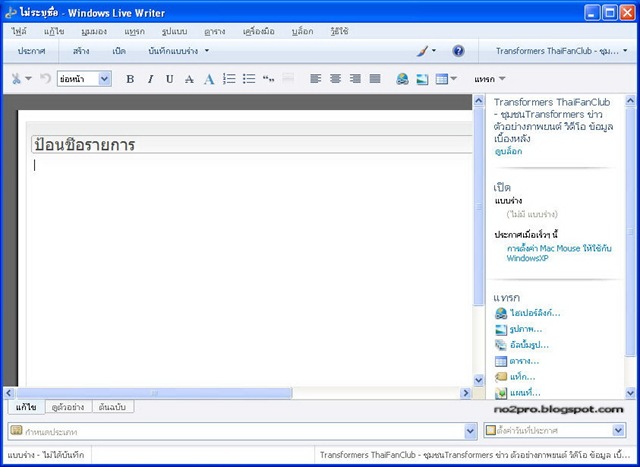Screen dimensions: 640x467
Task: Click the ประกาศ publish button
Action: (x=31, y=51)
